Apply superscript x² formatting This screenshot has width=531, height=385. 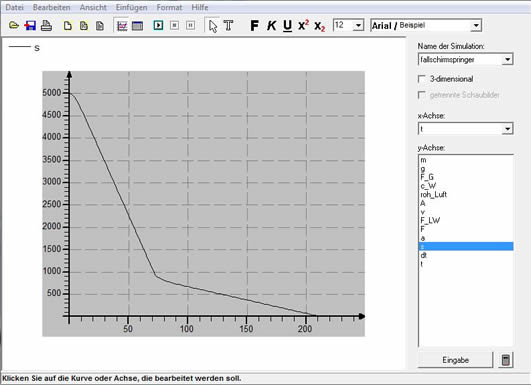pyautogui.click(x=303, y=25)
